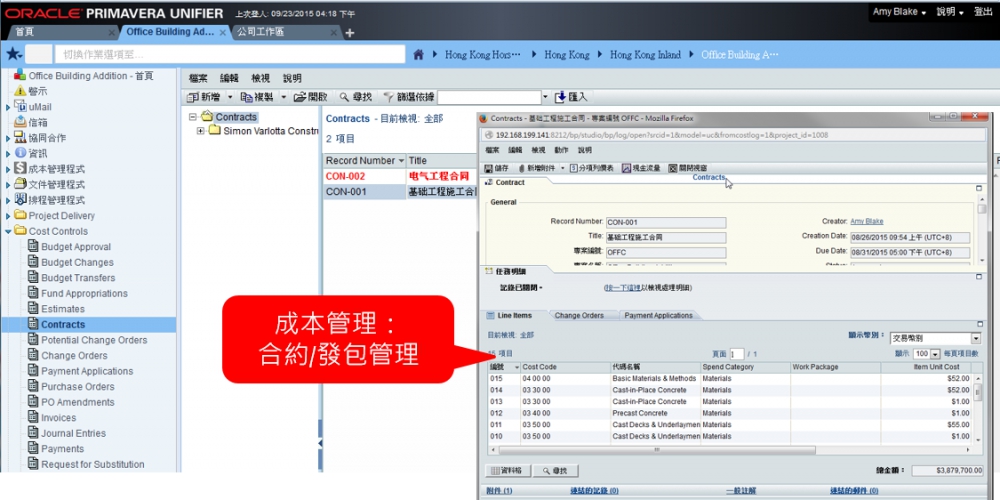The width and height of the screenshot is (1000, 500).
Task: Open Potential Change Orders in sidebar
Action: [x=94, y=340]
